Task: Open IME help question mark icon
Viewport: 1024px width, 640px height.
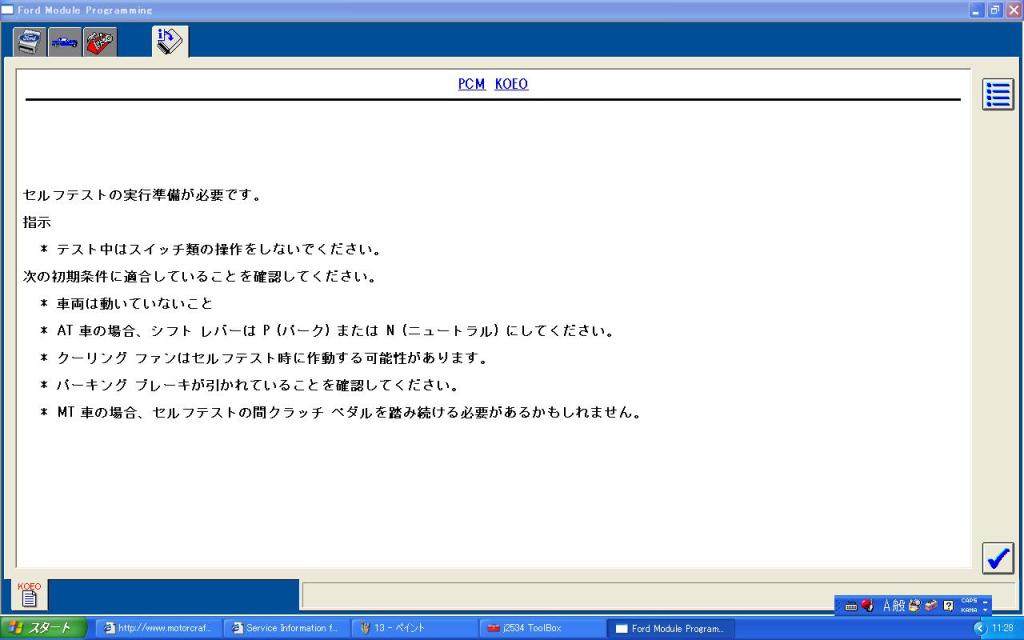Action: click(x=949, y=606)
